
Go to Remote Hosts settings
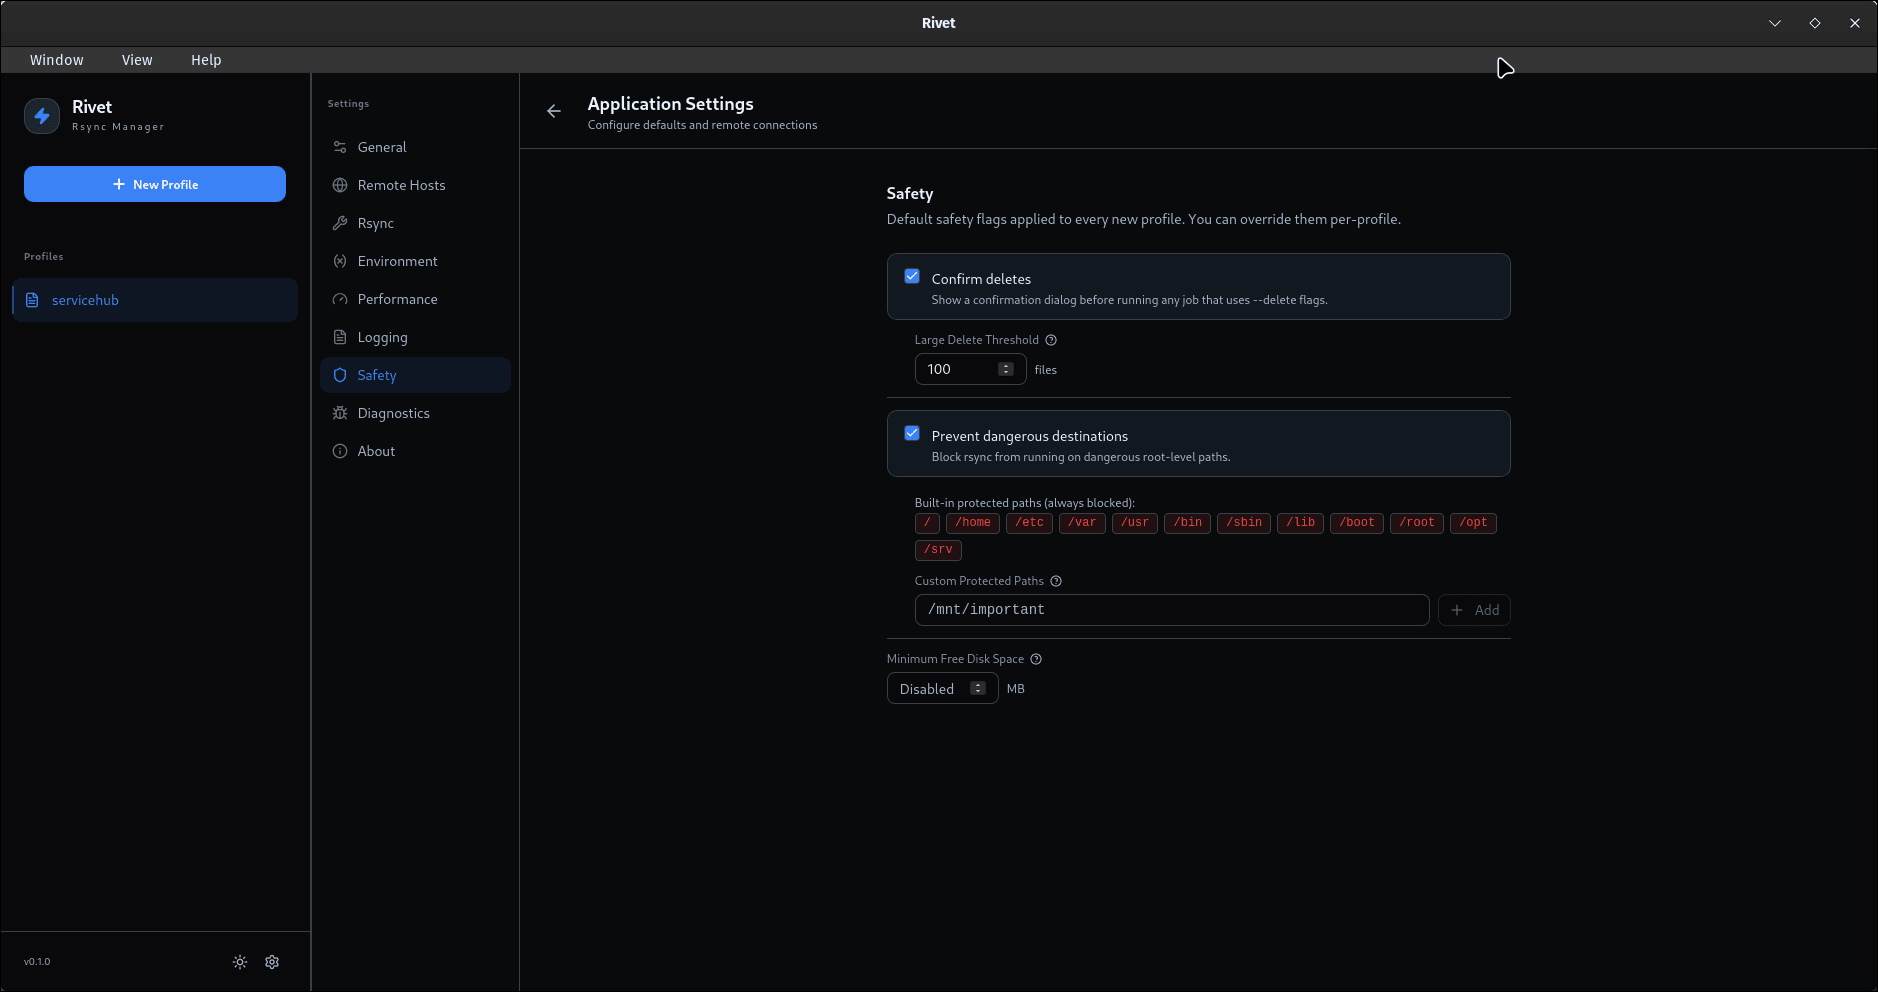pos(415,185)
